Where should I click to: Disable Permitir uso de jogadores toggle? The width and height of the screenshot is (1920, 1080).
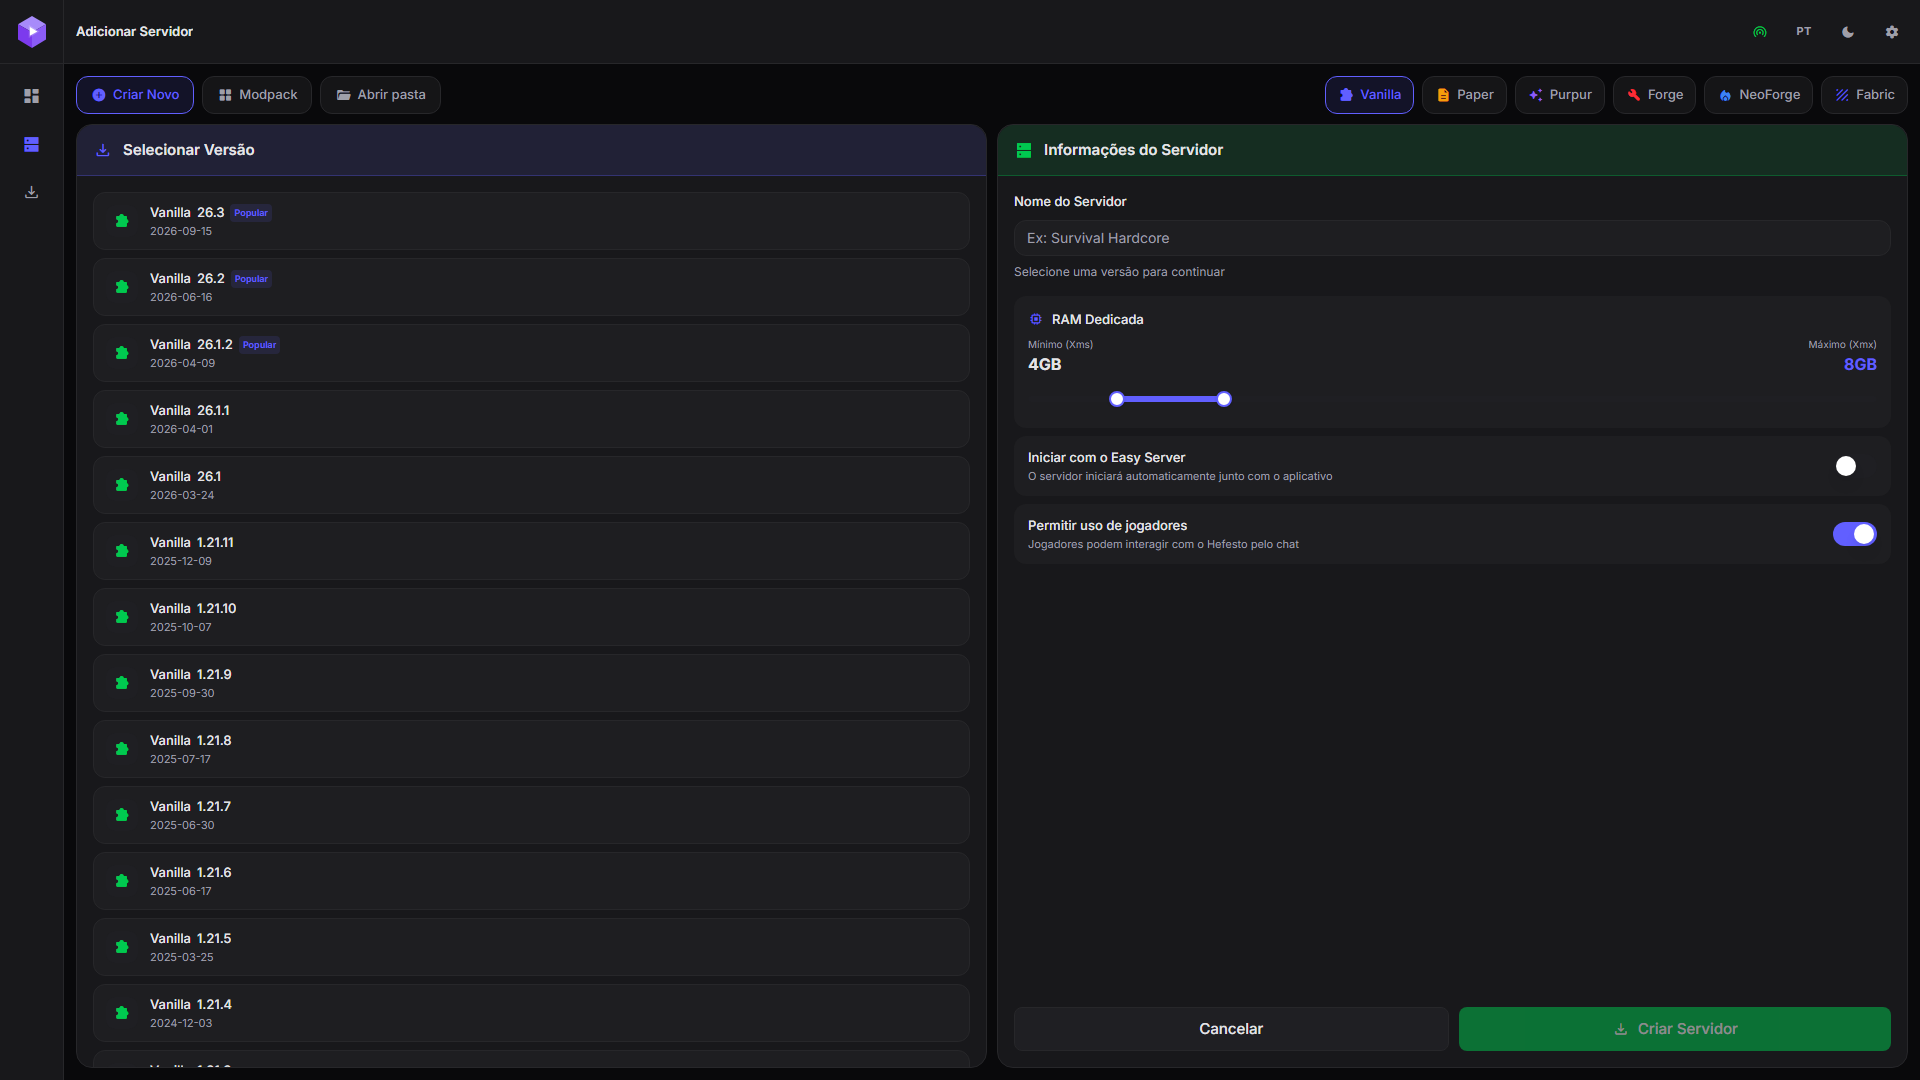(1855, 534)
